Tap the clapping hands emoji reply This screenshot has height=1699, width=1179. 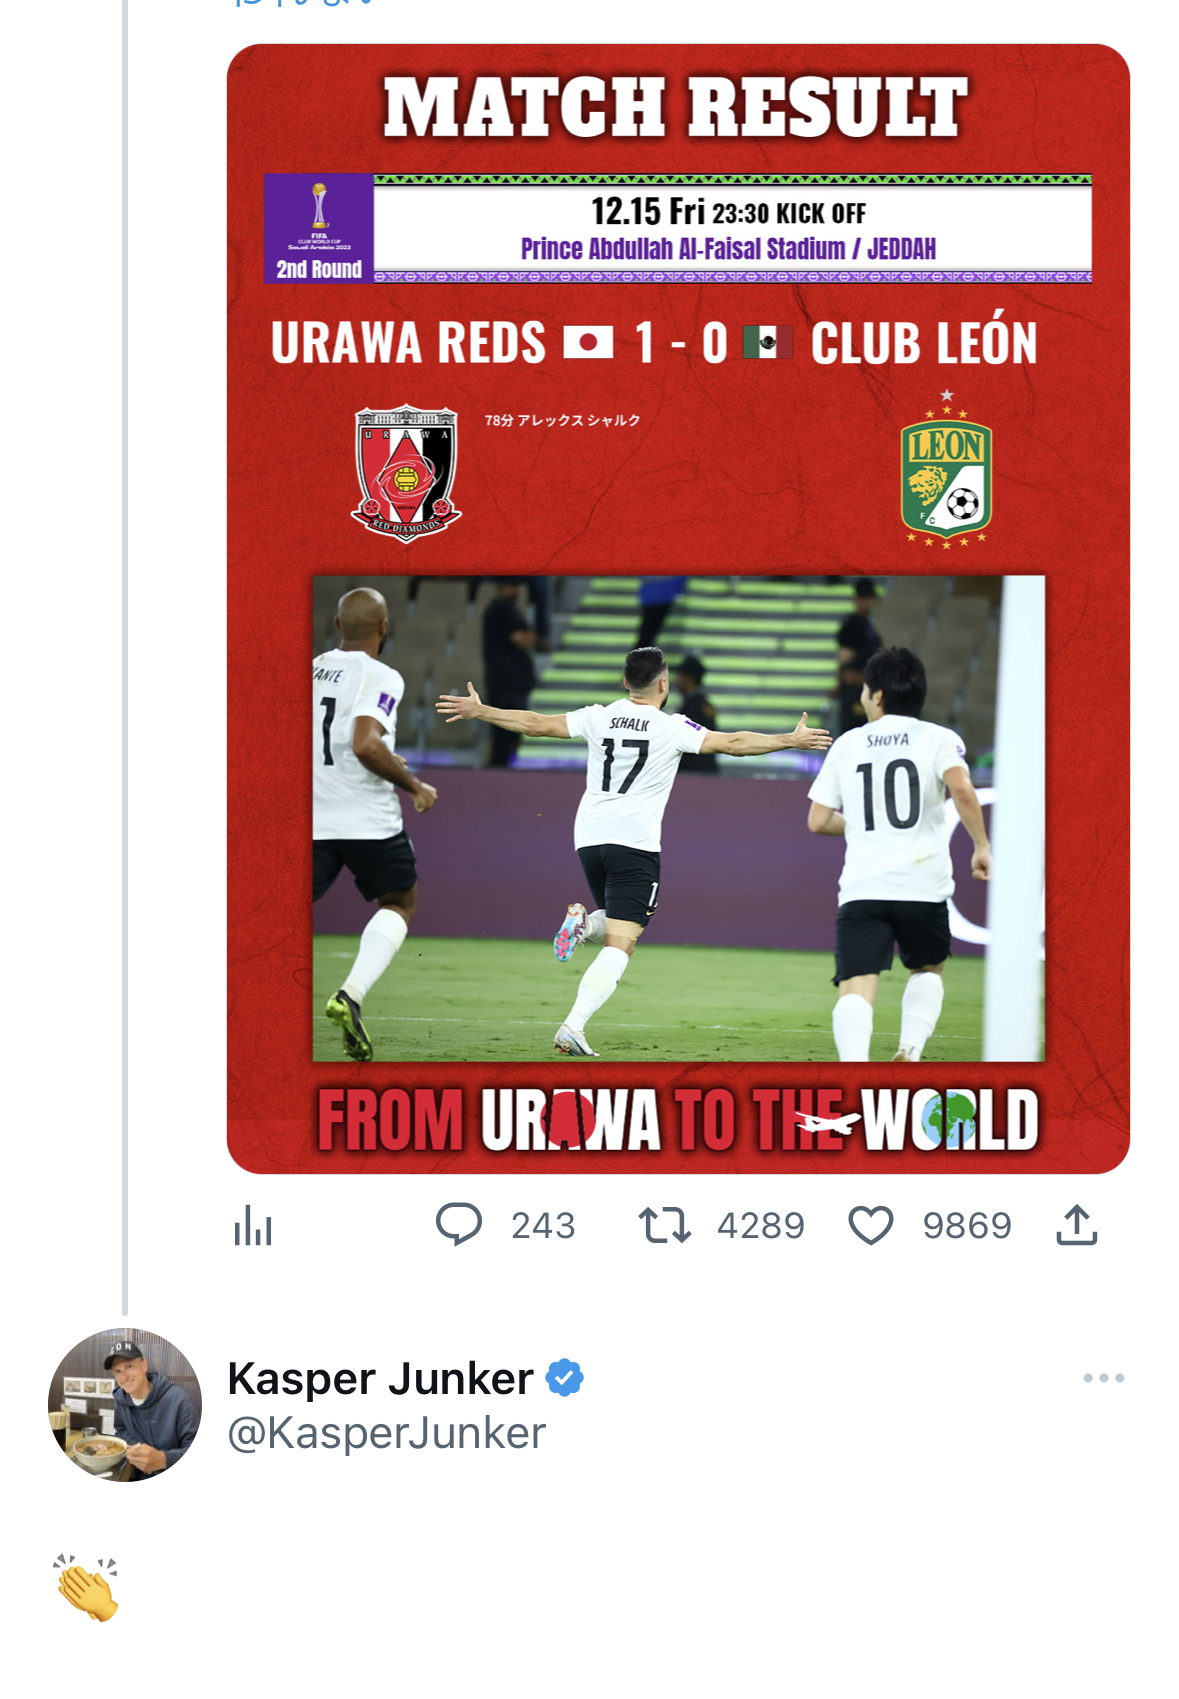point(87,1588)
